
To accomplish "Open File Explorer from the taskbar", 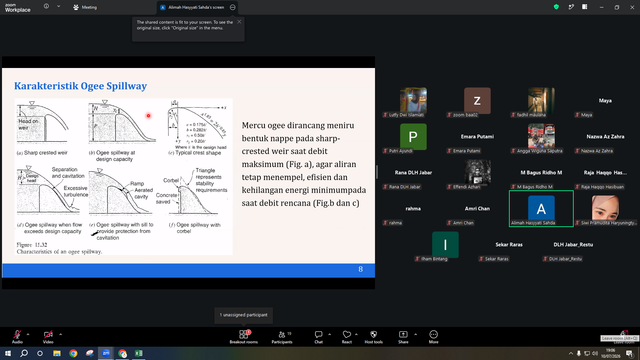I will tap(57, 353).
